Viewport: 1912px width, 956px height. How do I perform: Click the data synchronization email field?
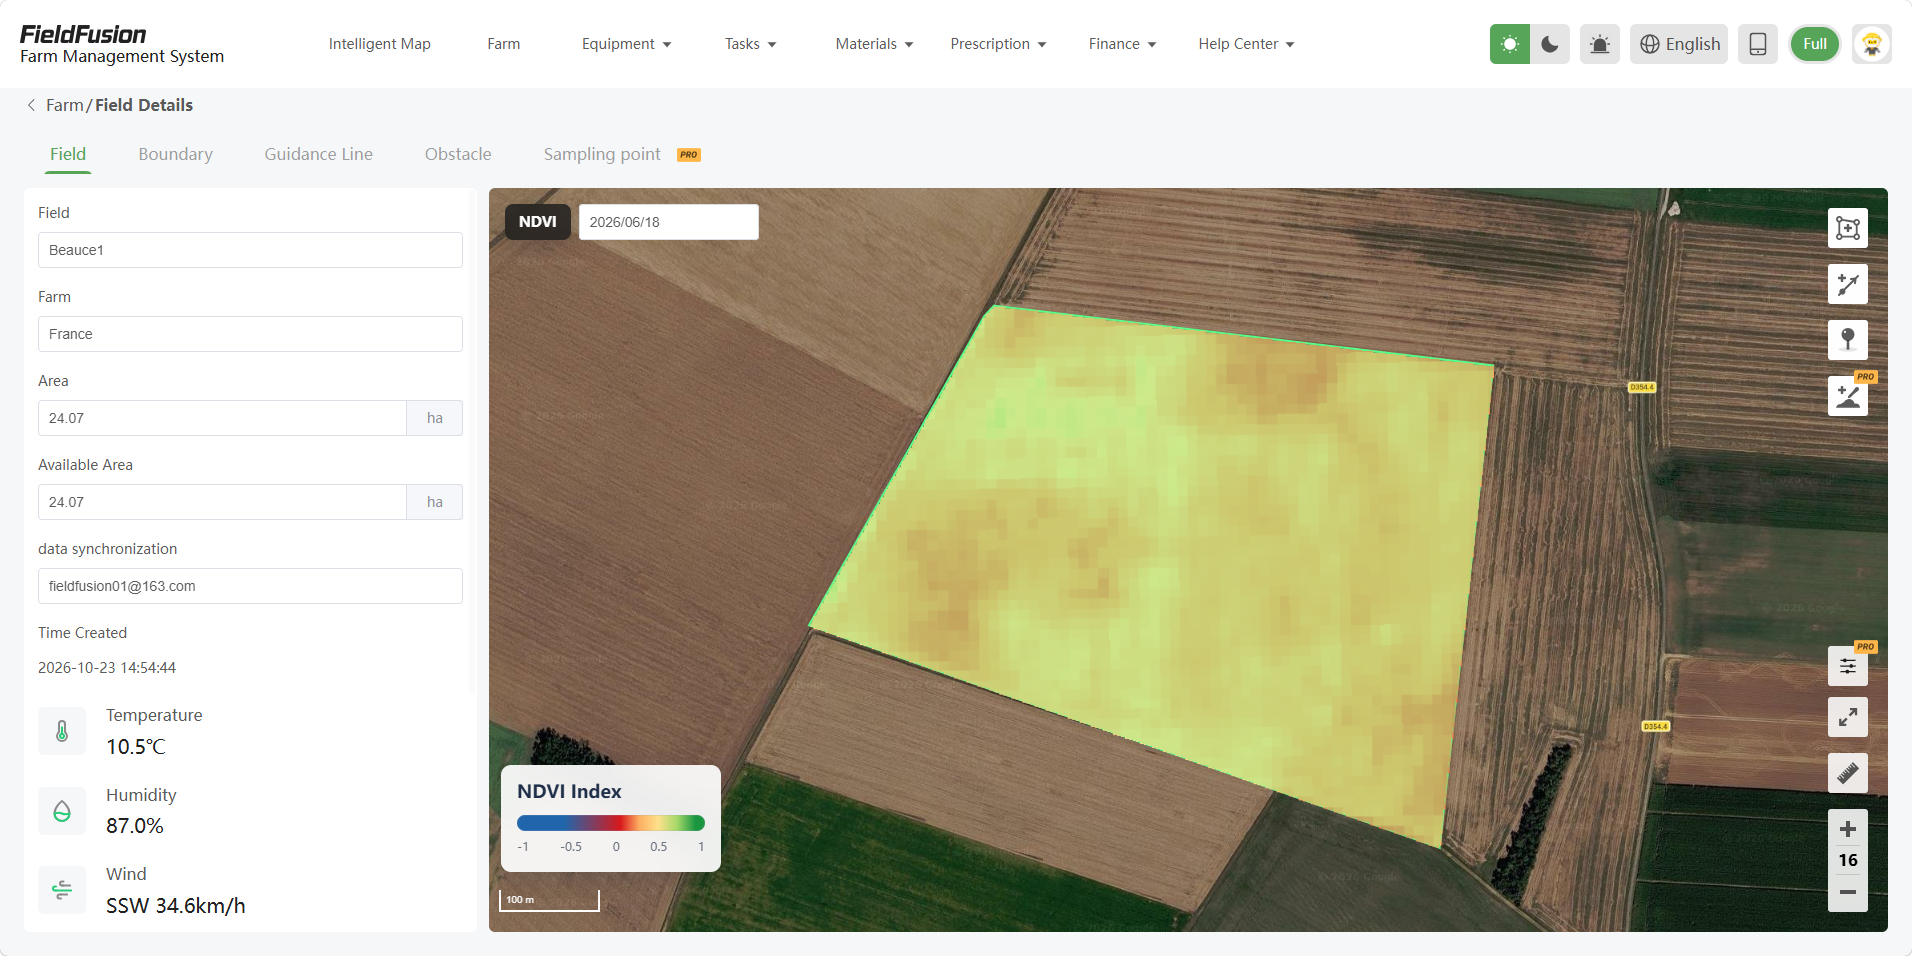(250, 586)
